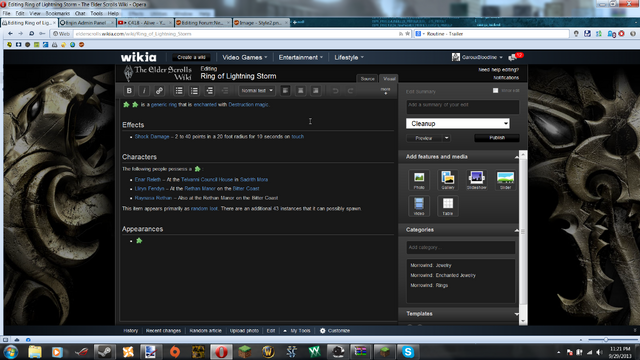This screenshot has width=640, height=360.
Task: Add a Slider from features panel
Action: [505, 180]
